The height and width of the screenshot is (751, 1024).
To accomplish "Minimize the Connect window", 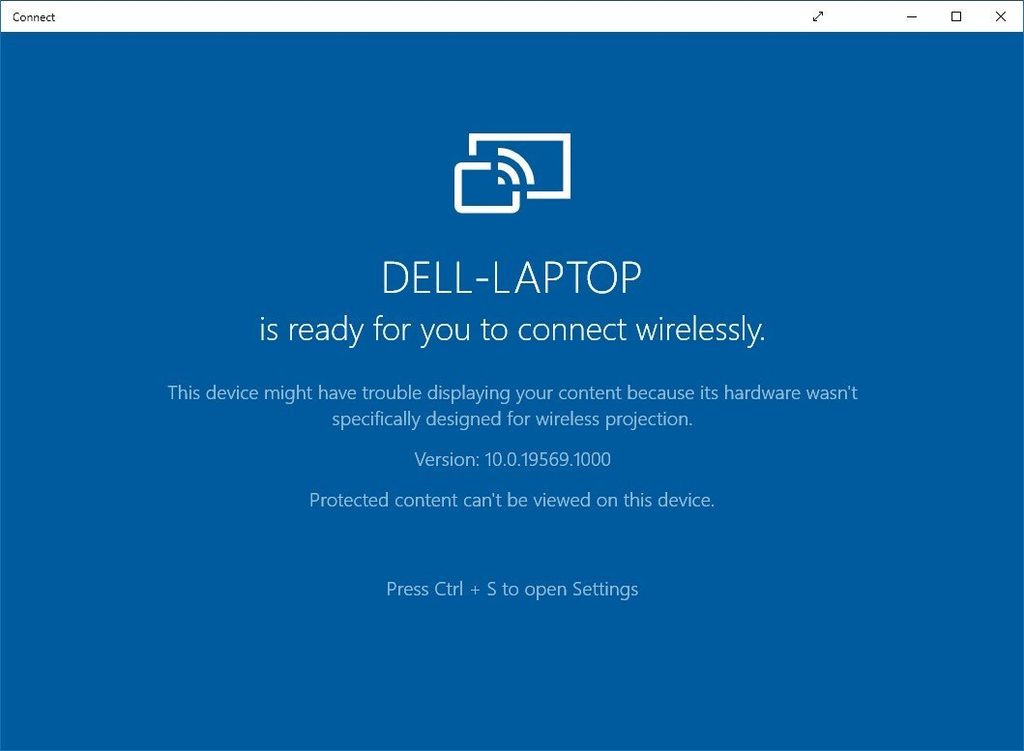I will pos(912,16).
